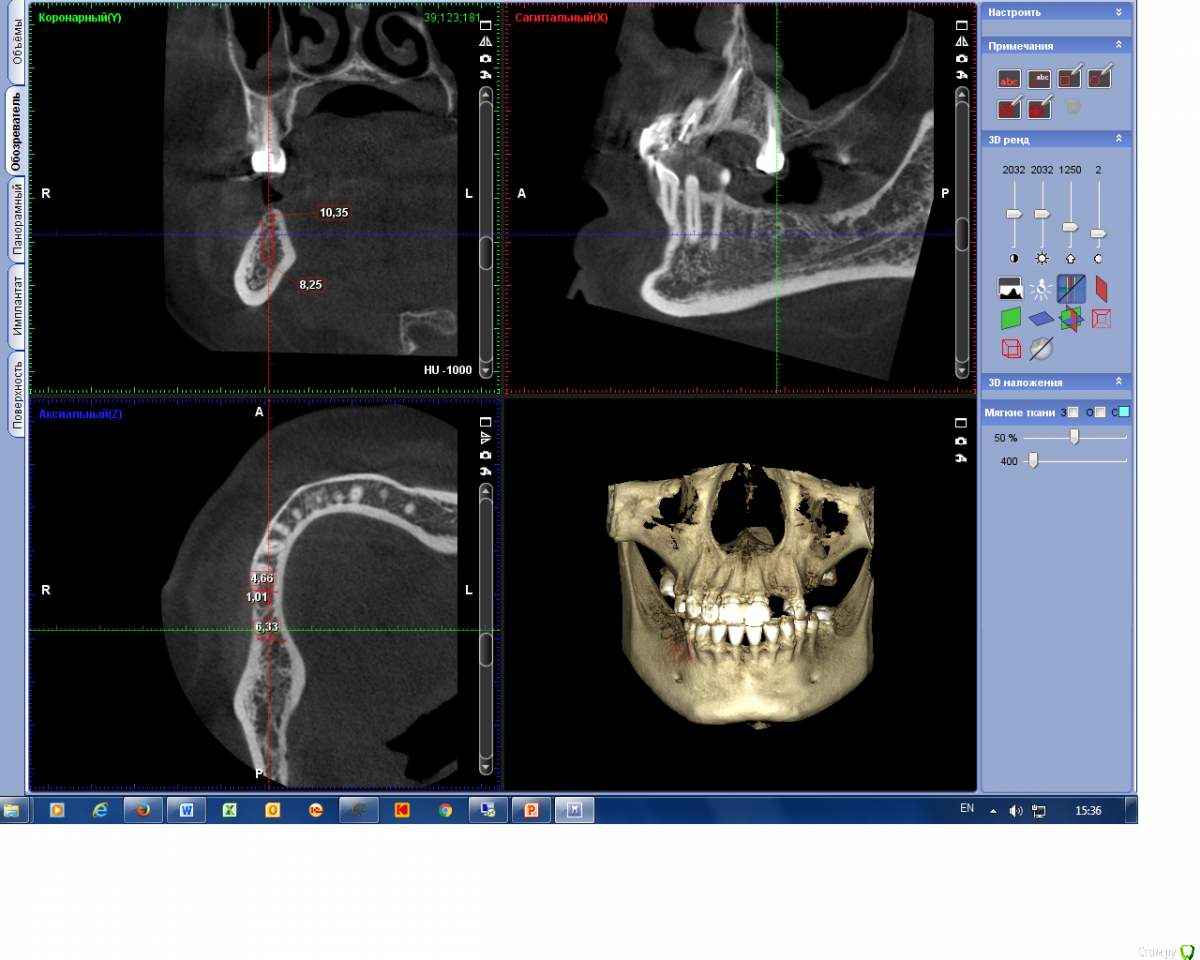
Task: Collapse the Примечания panel
Action: coord(1118,46)
